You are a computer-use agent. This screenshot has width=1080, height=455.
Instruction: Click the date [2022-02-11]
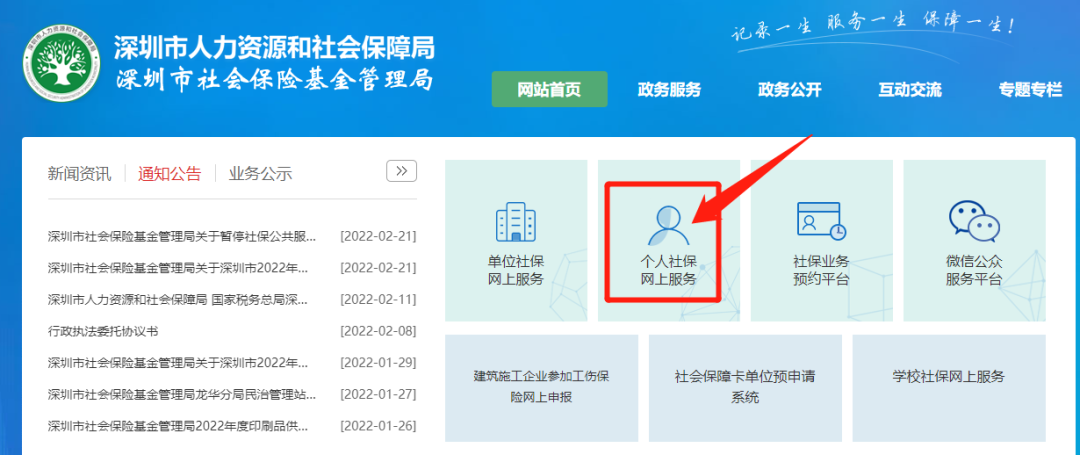tap(378, 299)
